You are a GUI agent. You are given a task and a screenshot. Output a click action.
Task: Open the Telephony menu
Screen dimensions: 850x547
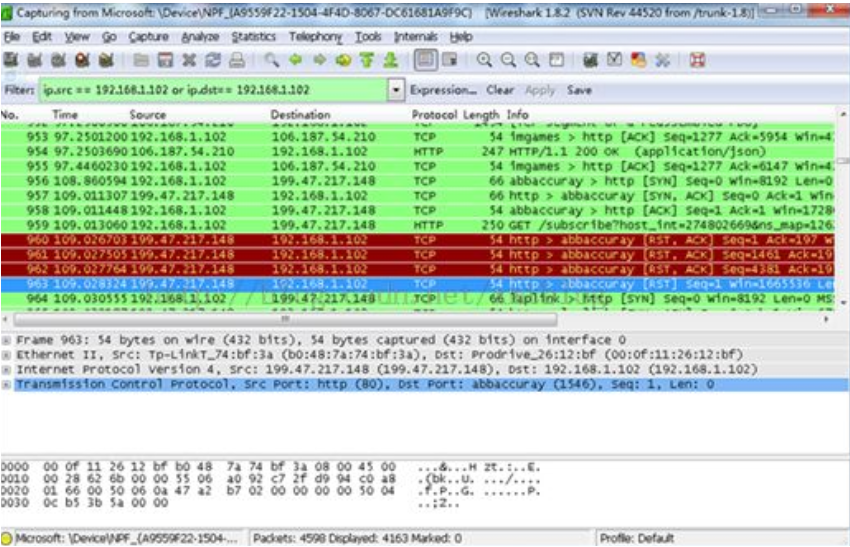[x=315, y=37]
